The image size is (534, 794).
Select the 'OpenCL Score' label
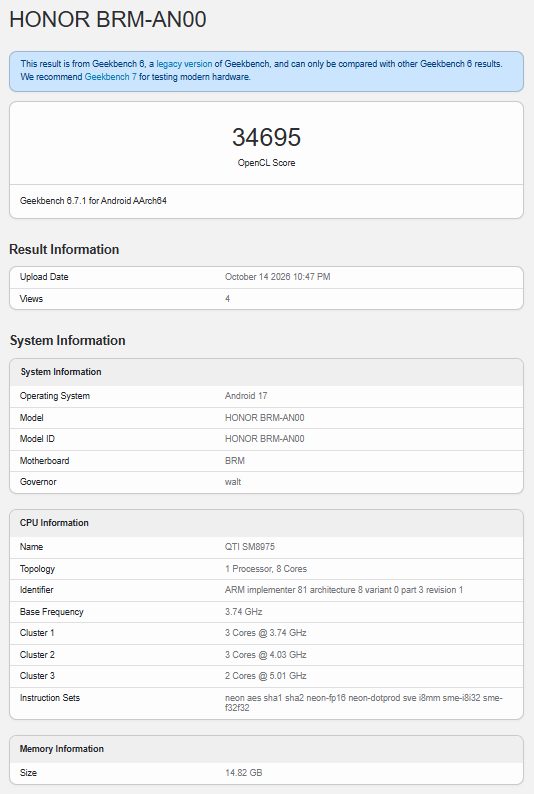[x=266, y=163]
